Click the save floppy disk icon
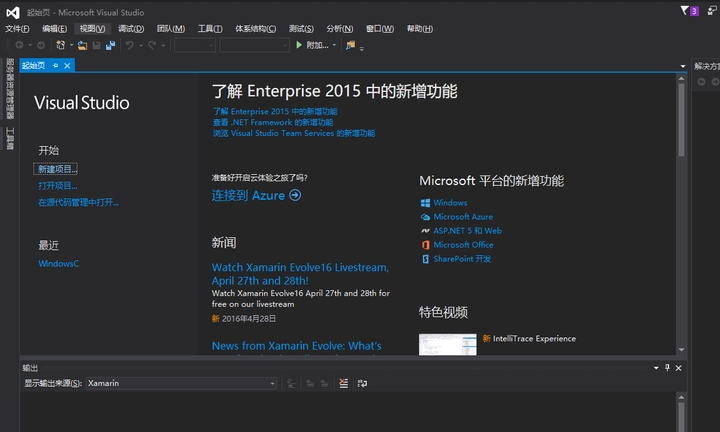Image resolution: width=720 pixels, height=432 pixels. click(x=96, y=45)
